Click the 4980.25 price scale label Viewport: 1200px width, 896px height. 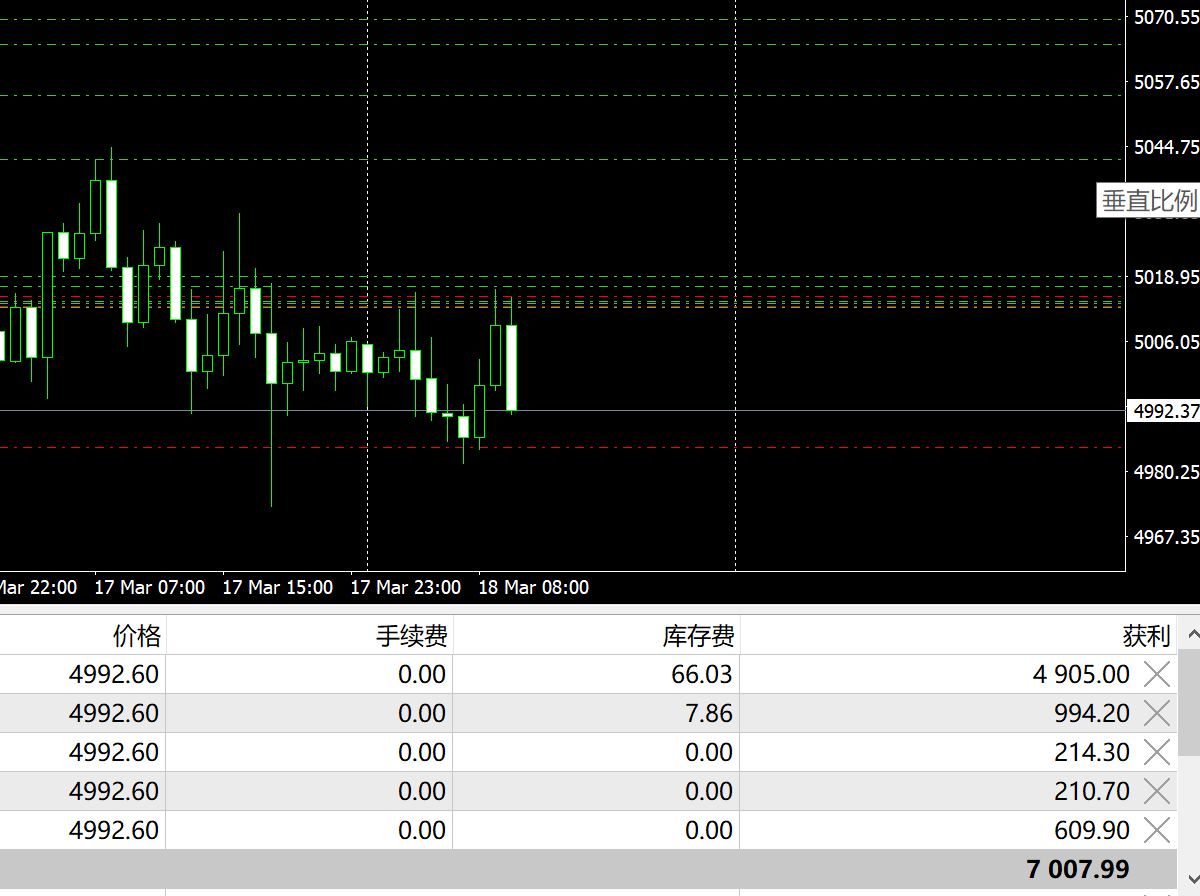pos(1166,472)
